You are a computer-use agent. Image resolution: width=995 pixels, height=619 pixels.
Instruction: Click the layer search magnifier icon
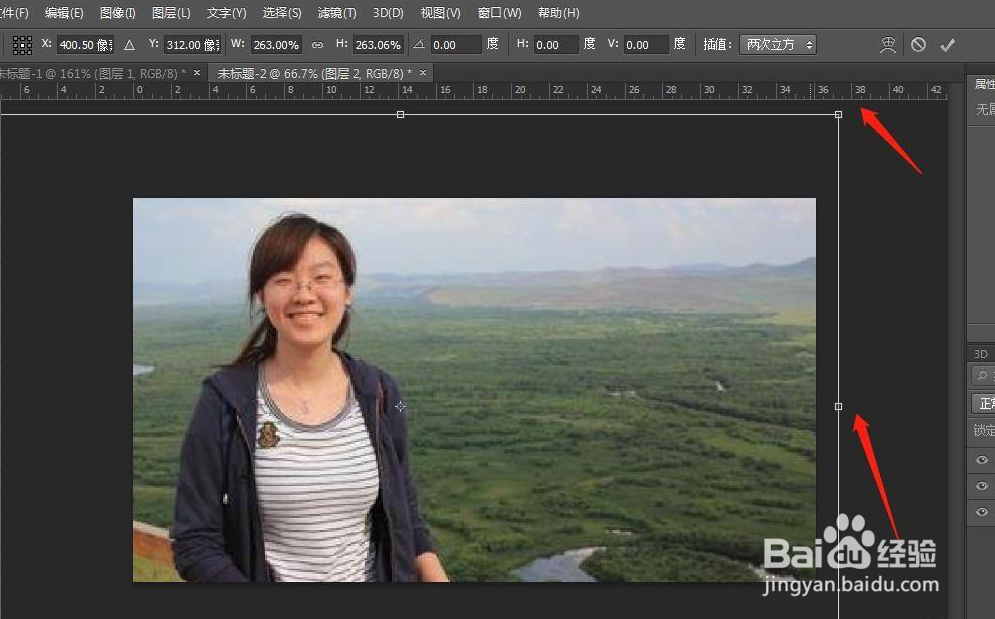click(983, 376)
